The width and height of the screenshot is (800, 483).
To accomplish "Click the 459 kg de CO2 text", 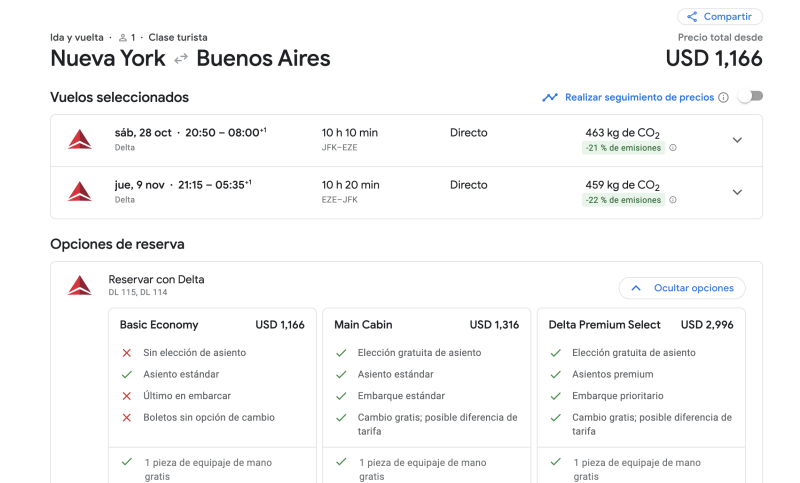I will 622,186.
